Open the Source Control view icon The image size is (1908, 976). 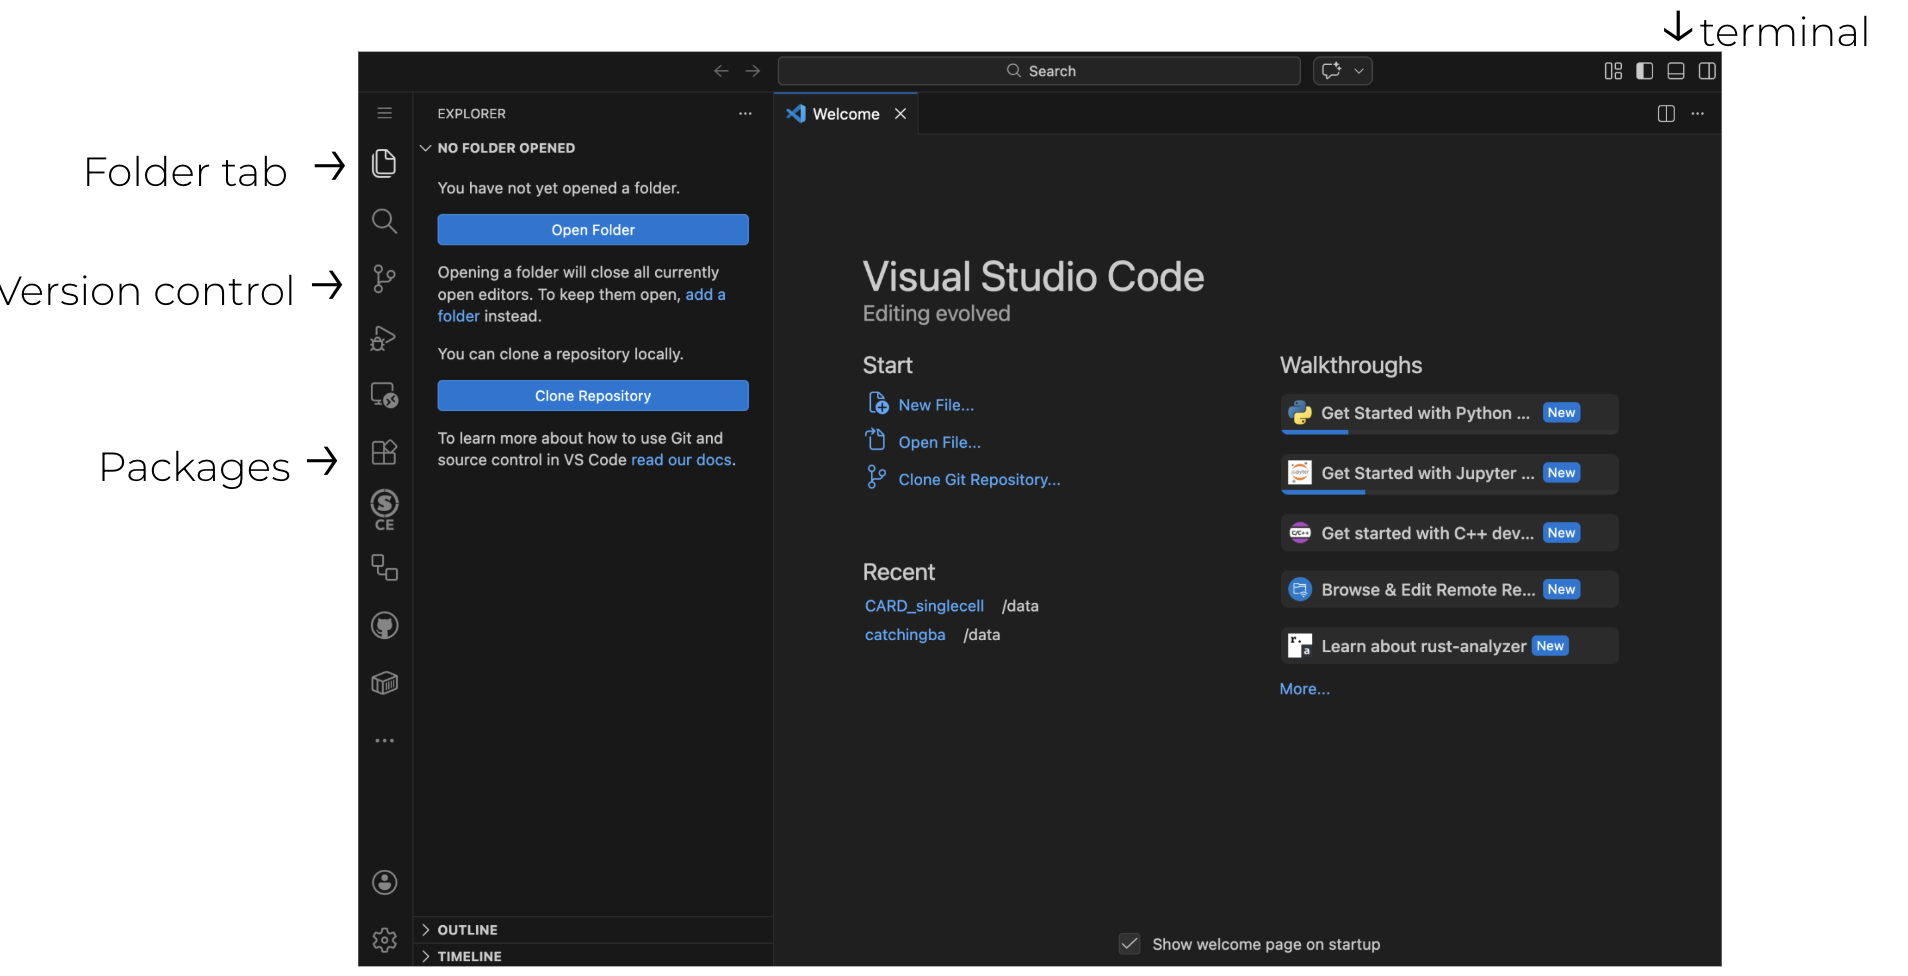pos(384,278)
